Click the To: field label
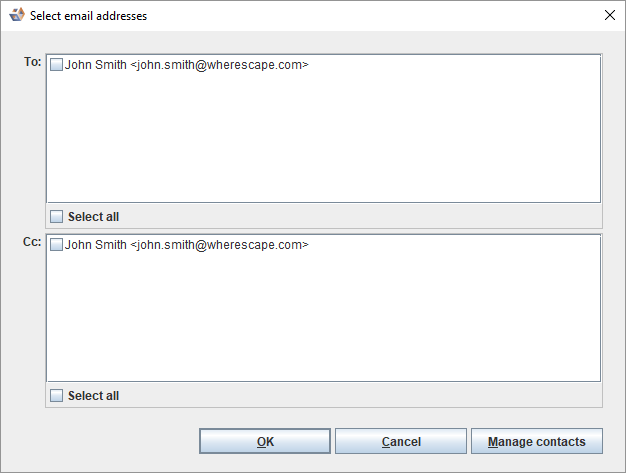This screenshot has height=473, width=626. pyautogui.click(x=32, y=62)
